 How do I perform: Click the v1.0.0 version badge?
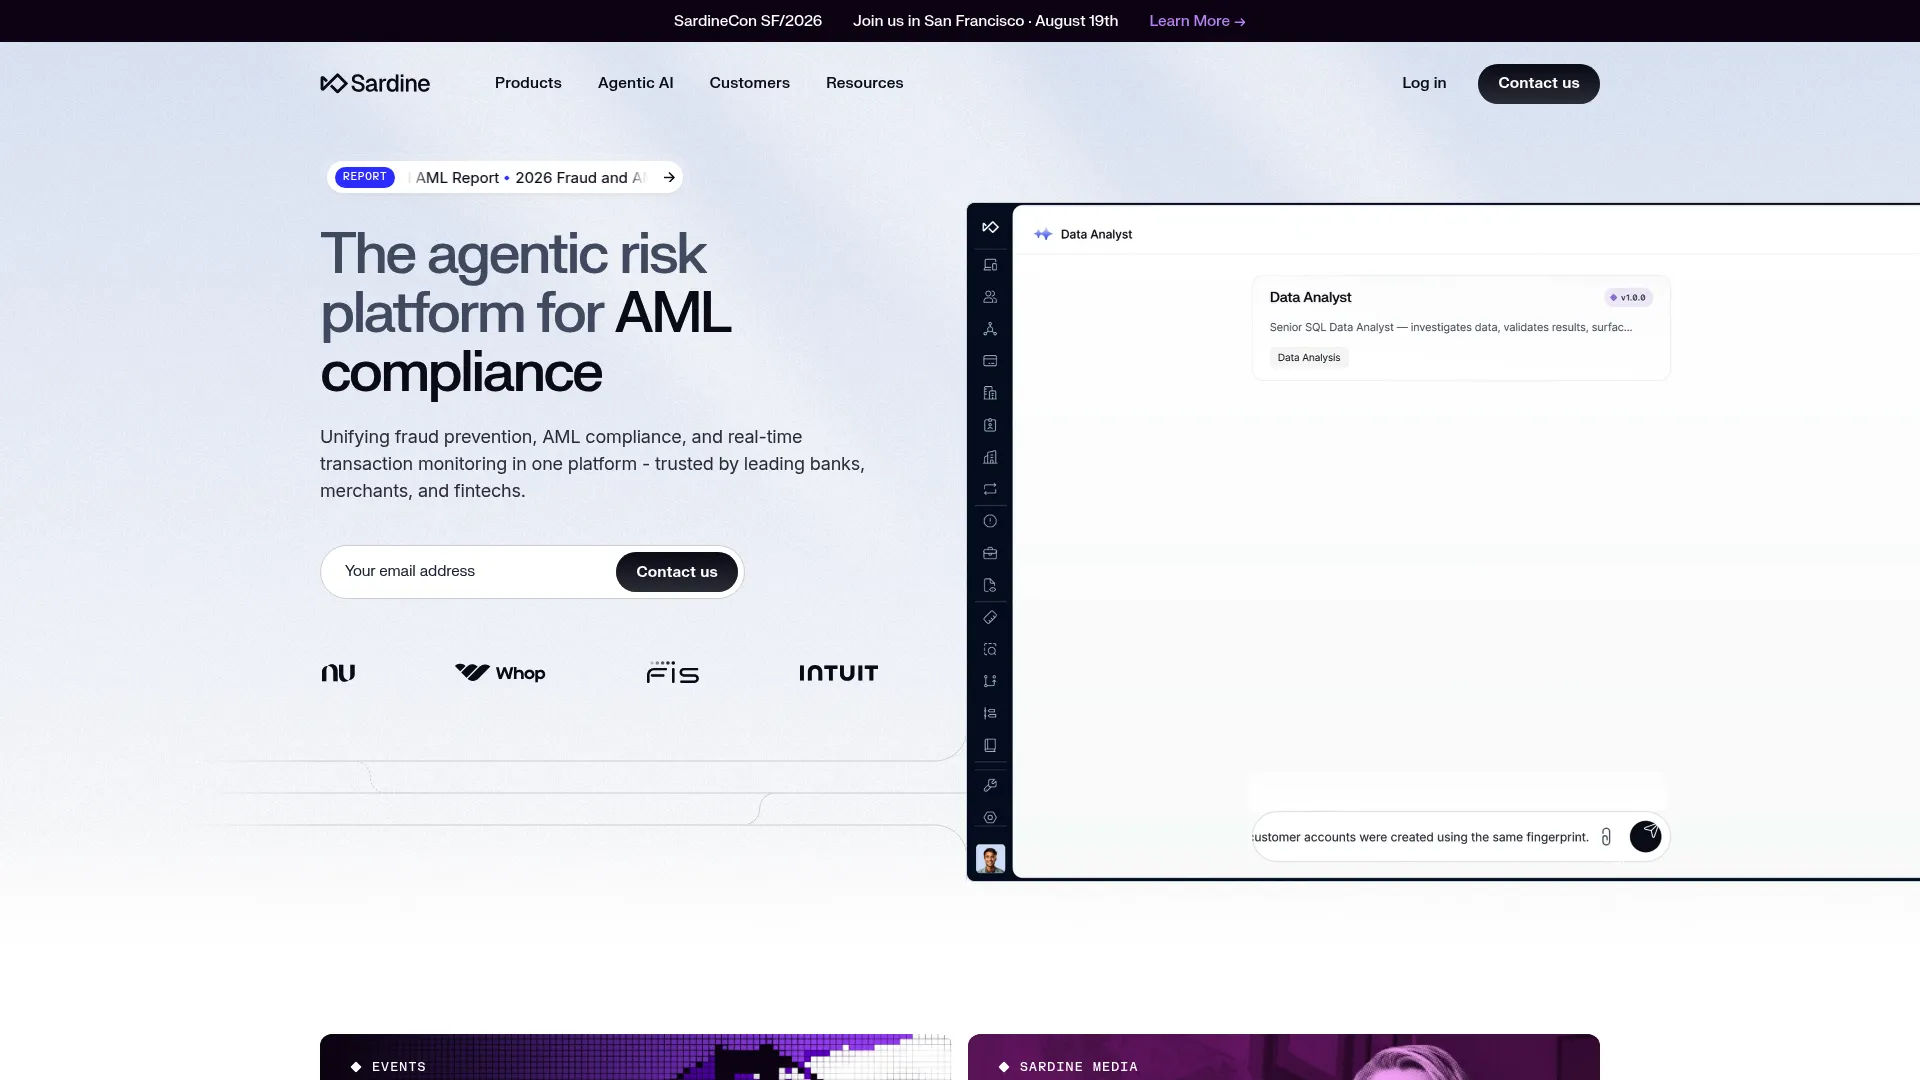pos(1628,297)
